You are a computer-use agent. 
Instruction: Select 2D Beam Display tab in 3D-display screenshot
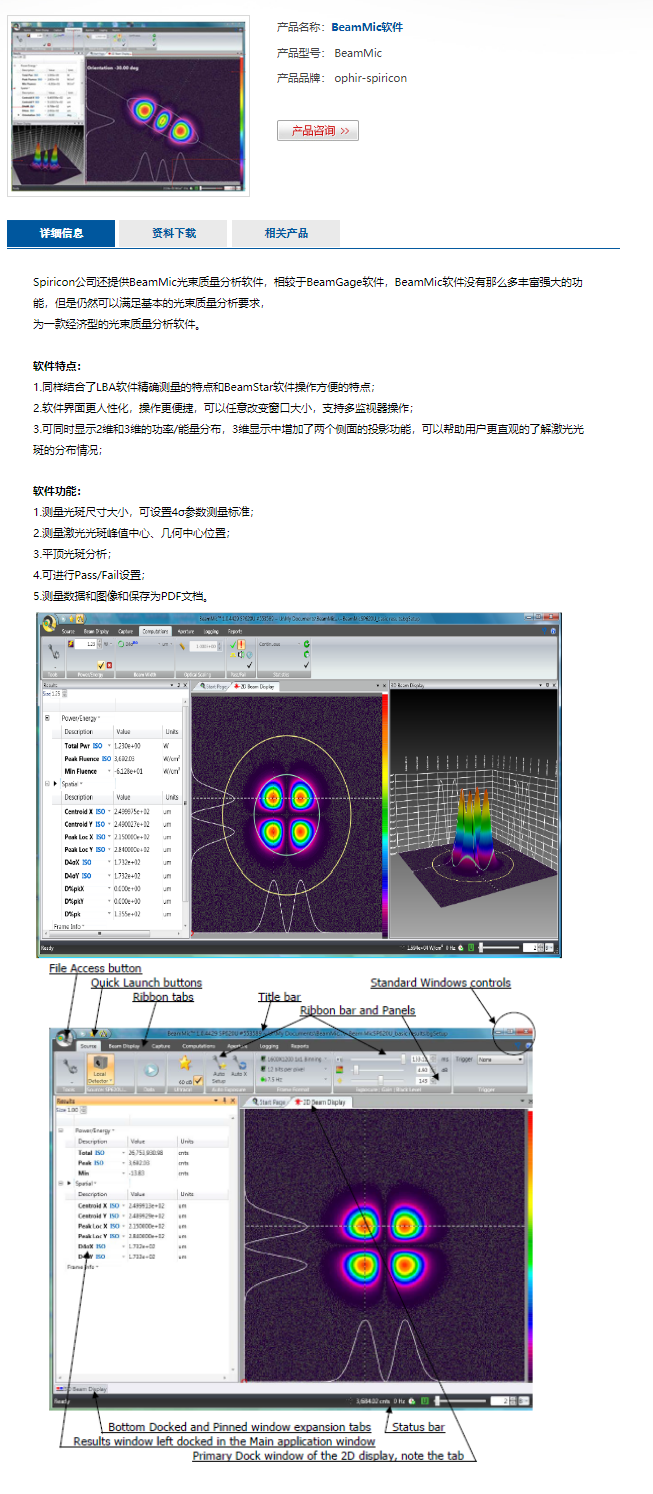[x=255, y=686]
